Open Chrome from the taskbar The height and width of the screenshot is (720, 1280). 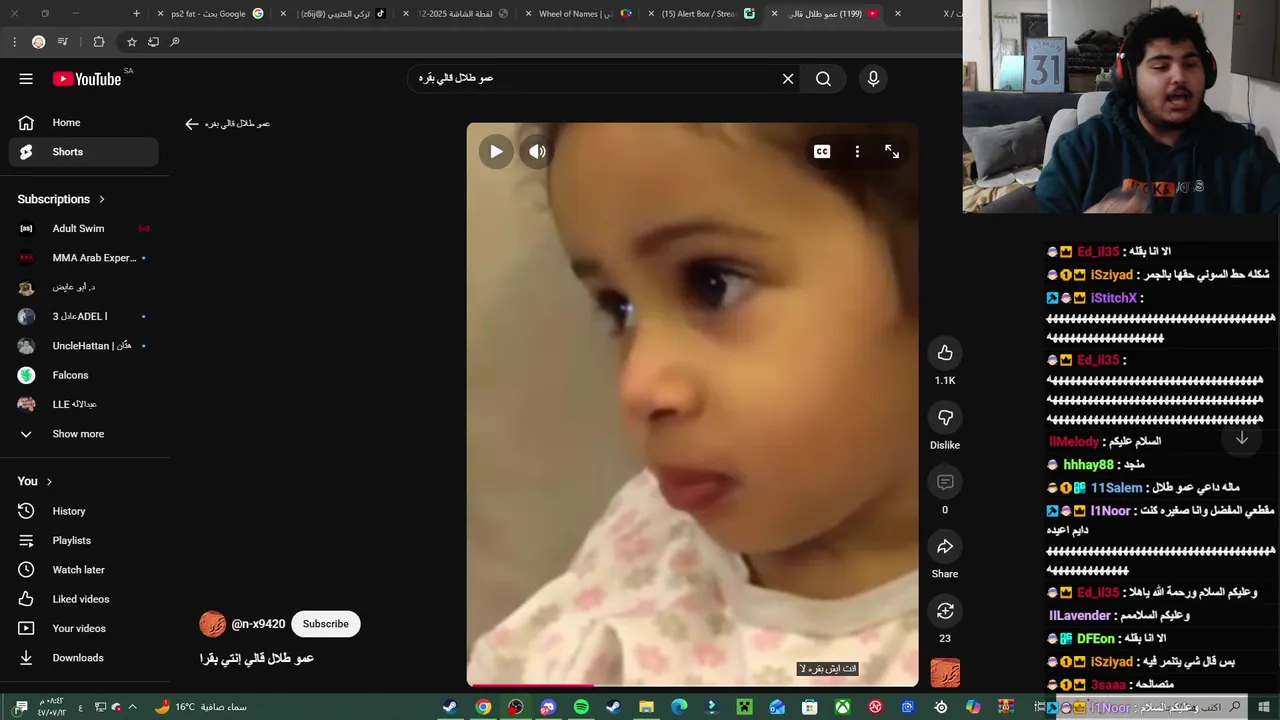483,707
